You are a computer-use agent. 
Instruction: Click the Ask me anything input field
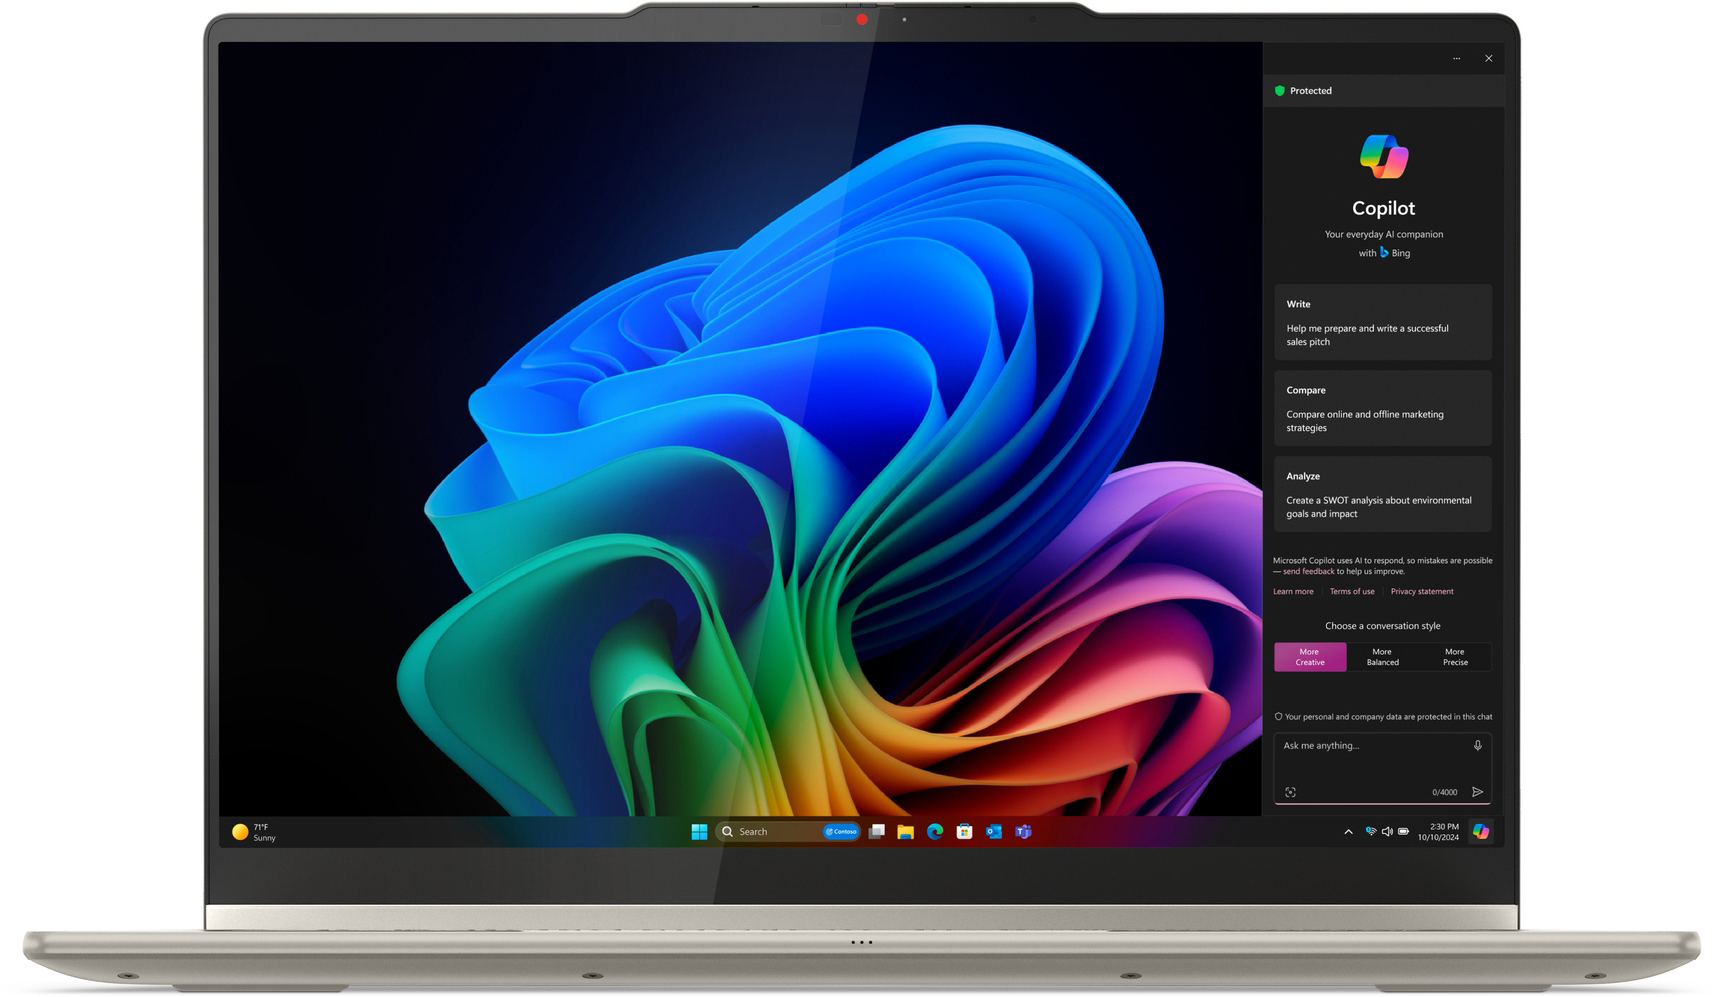click(x=1370, y=745)
